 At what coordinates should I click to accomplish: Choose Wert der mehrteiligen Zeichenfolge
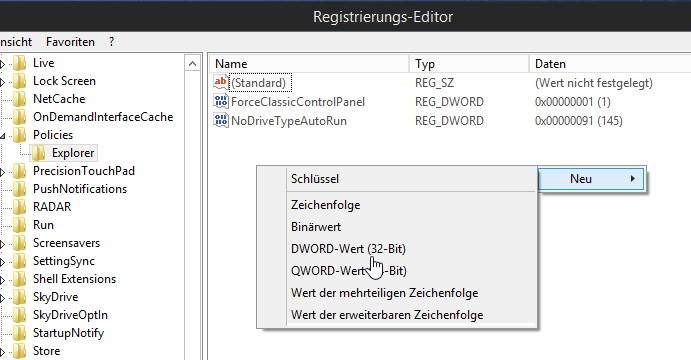coord(411,293)
